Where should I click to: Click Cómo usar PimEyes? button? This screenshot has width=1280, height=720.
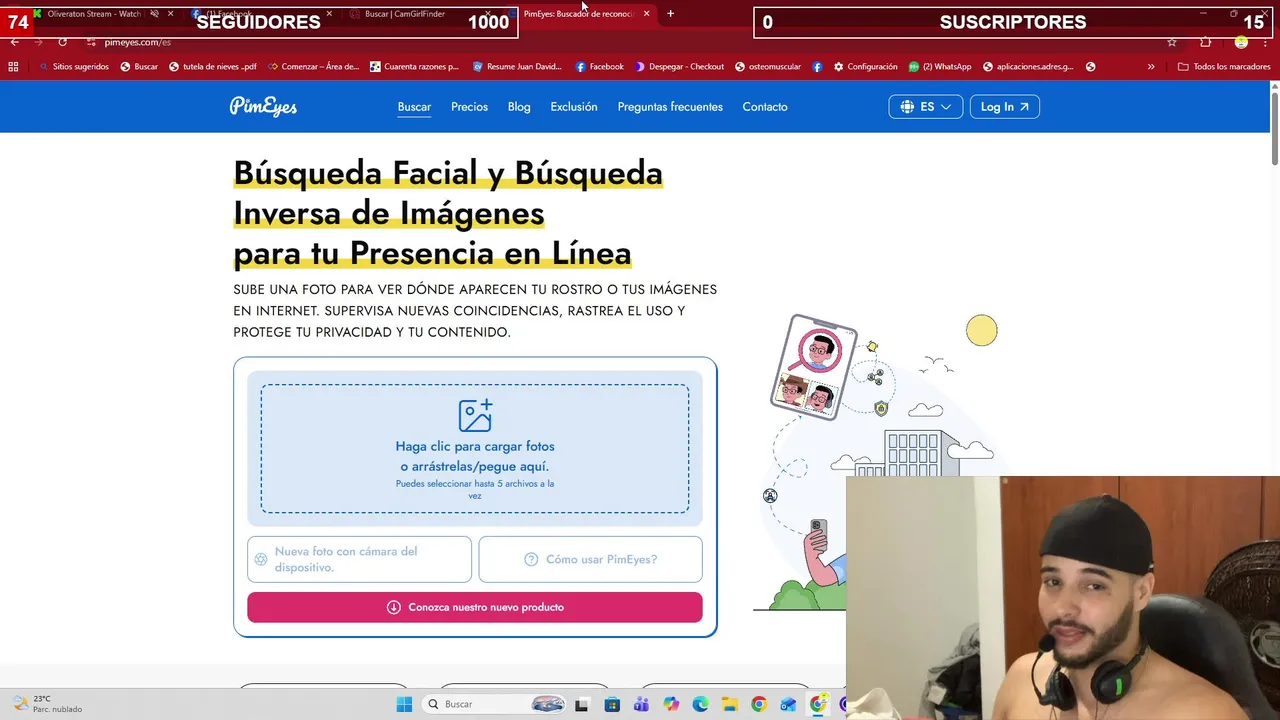[x=590, y=559]
